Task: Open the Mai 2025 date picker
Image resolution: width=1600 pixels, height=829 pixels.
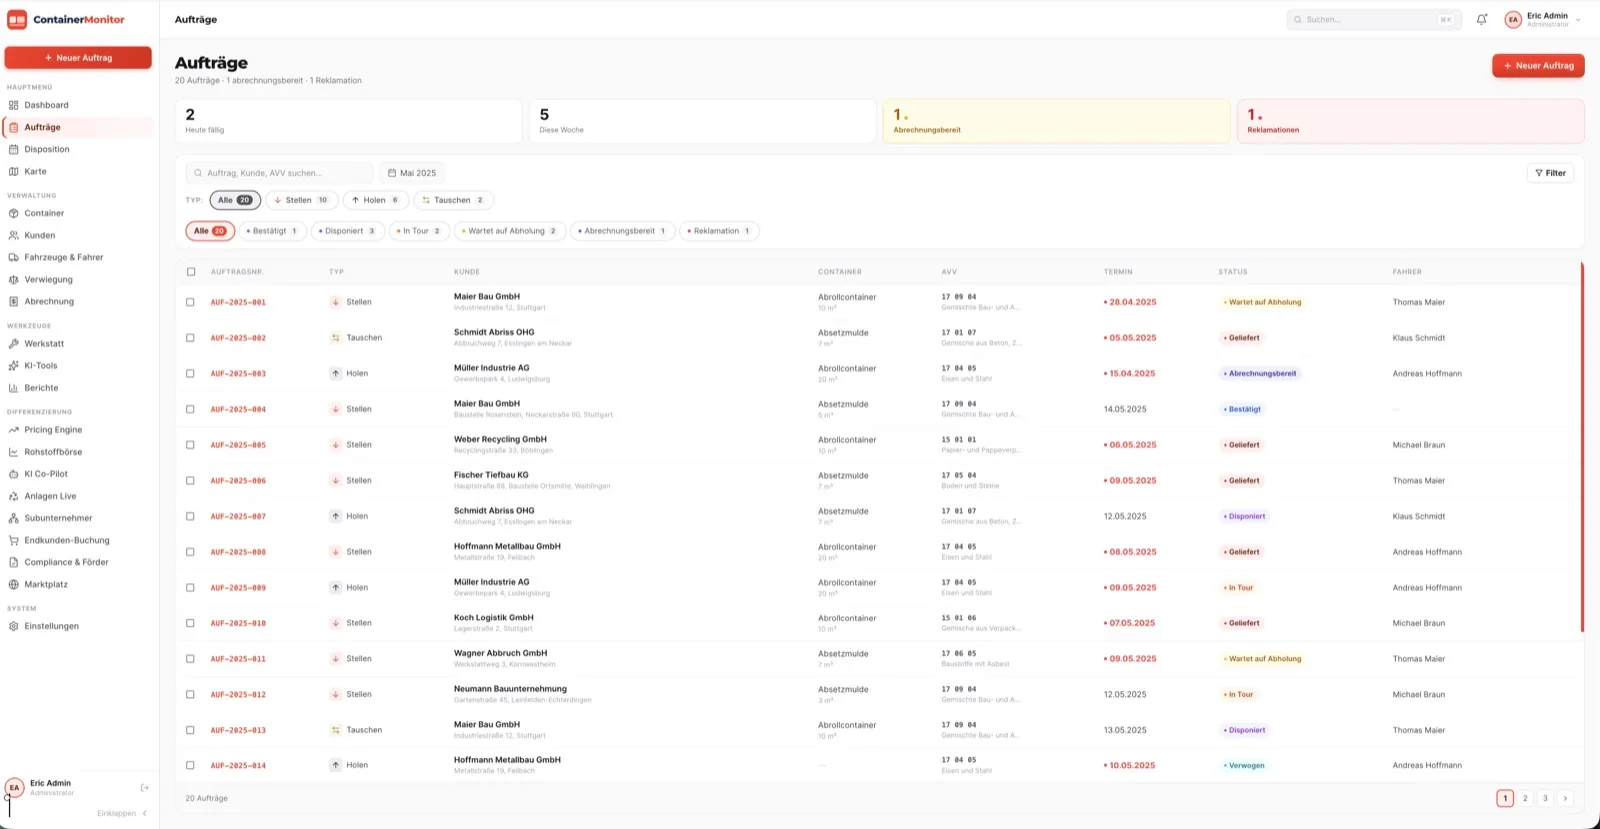Action: tap(412, 173)
